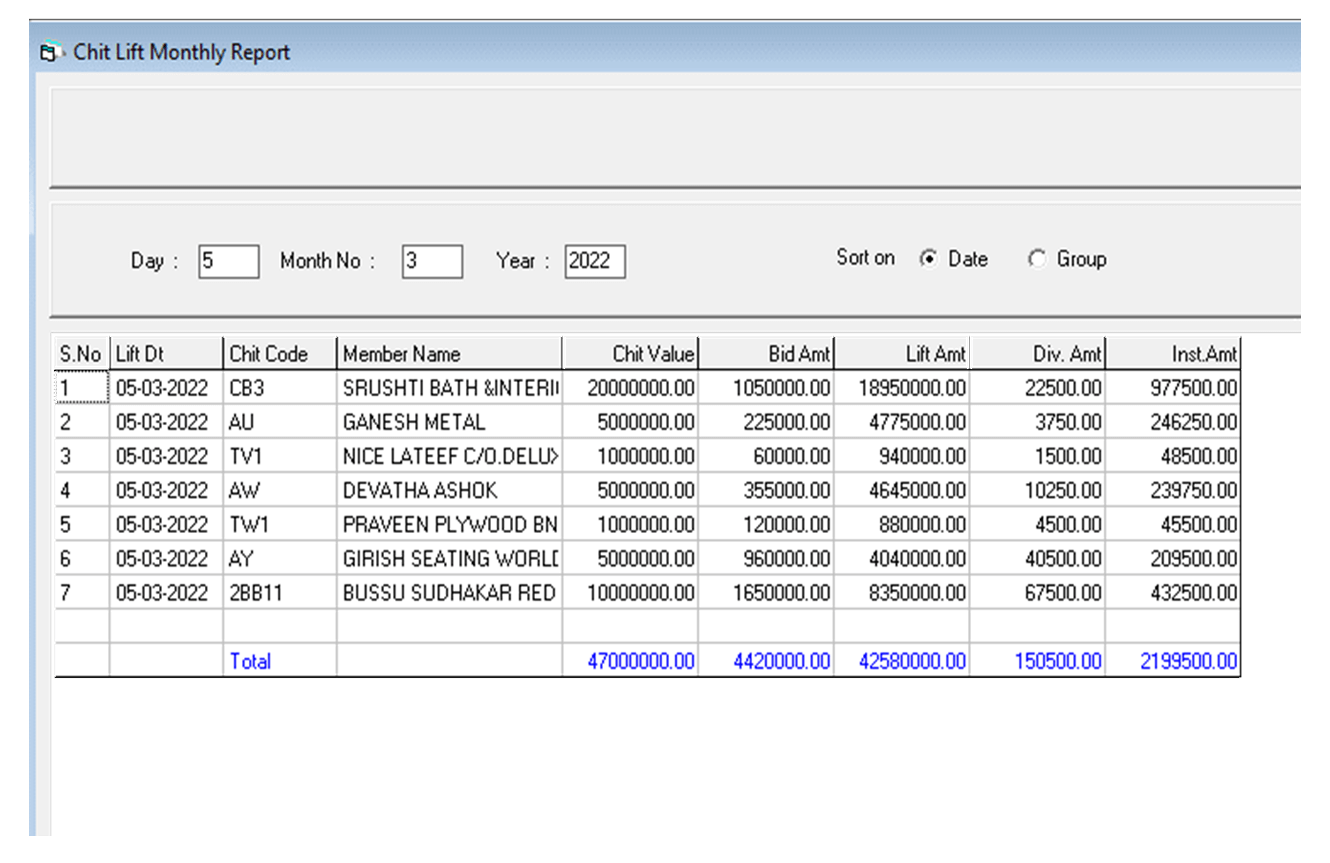Click lift amount 940000.00 cell

903,456
